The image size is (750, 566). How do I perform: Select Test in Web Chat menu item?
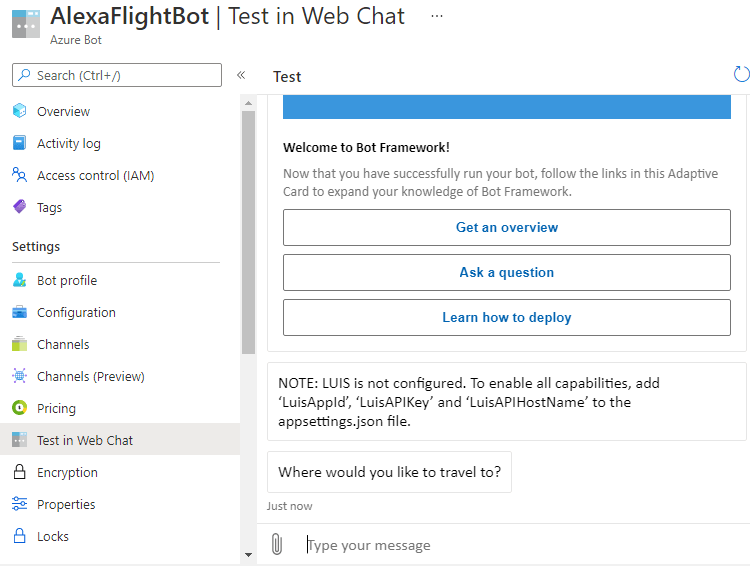point(85,440)
